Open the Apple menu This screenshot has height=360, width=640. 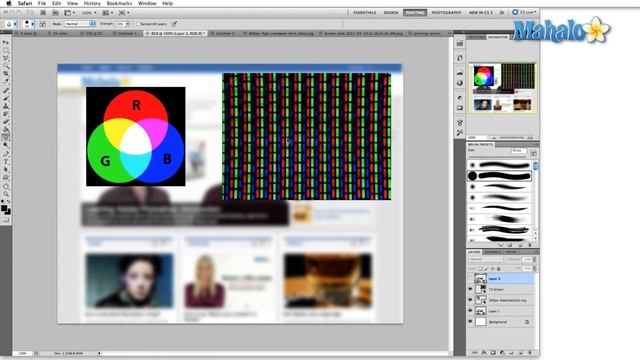9,3
